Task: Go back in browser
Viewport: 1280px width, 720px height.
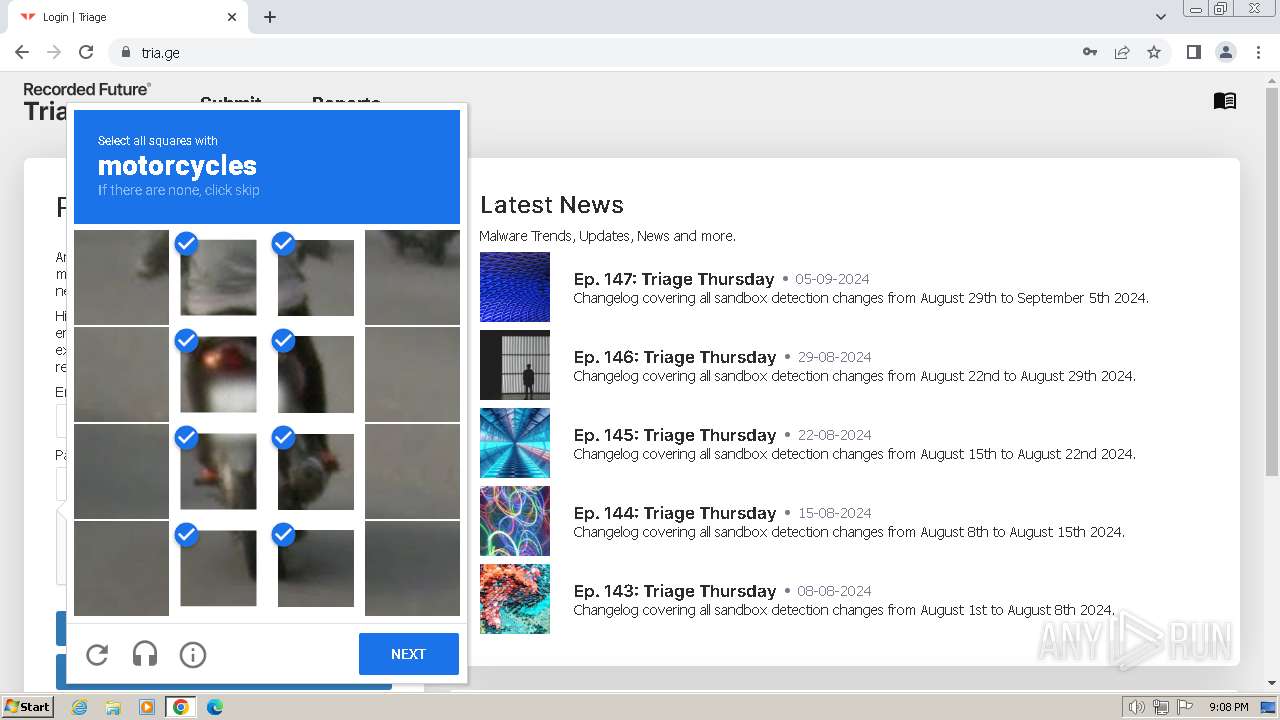Action: pyautogui.click(x=22, y=52)
